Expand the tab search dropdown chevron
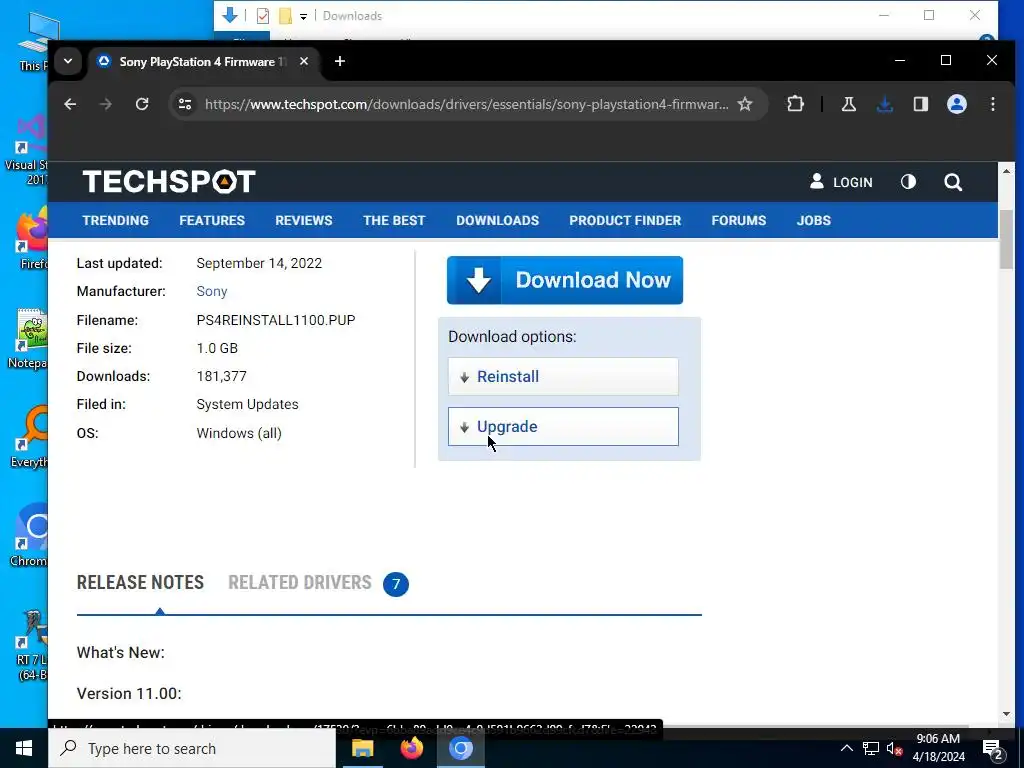 tap(68, 61)
